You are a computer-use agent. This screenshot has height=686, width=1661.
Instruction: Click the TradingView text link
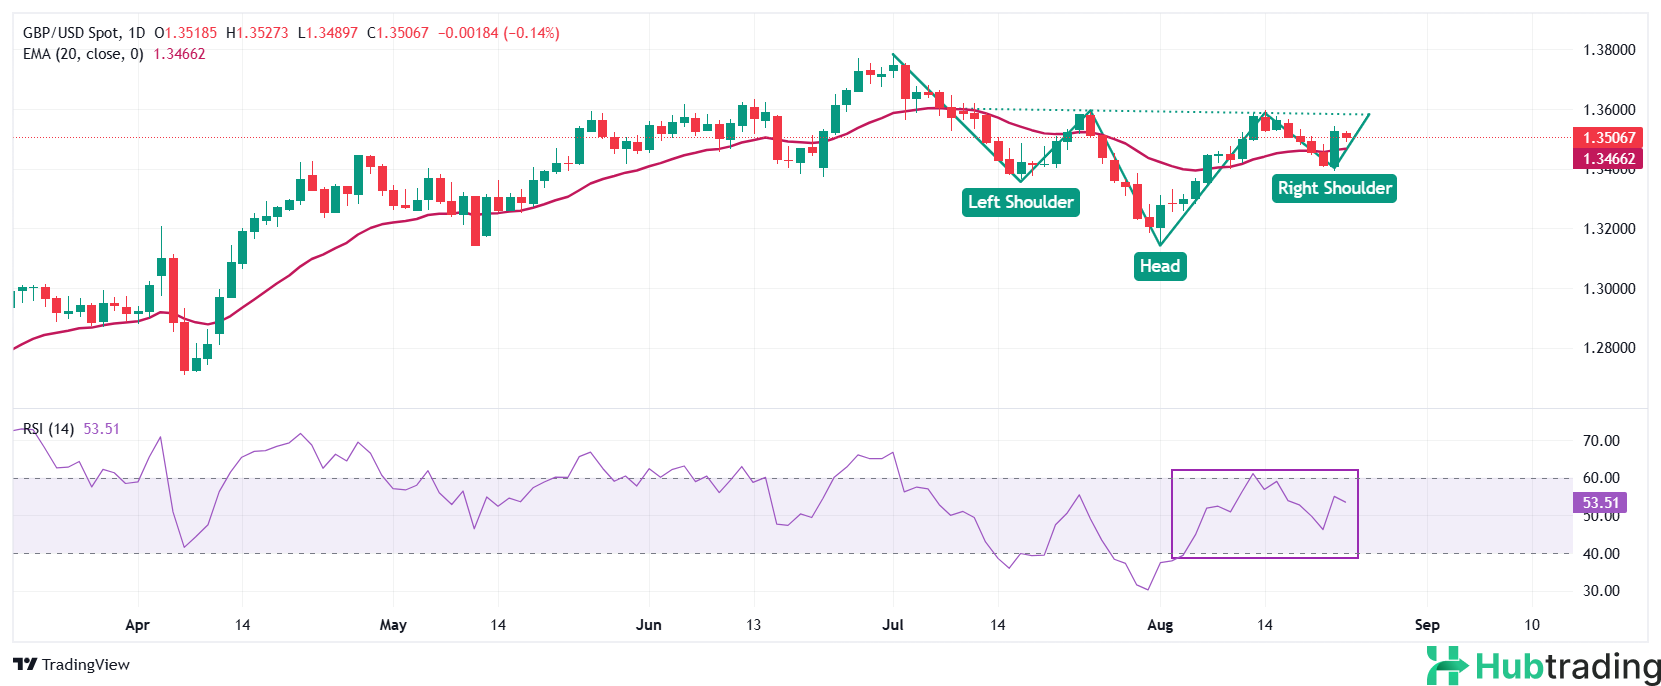pos(86,665)
